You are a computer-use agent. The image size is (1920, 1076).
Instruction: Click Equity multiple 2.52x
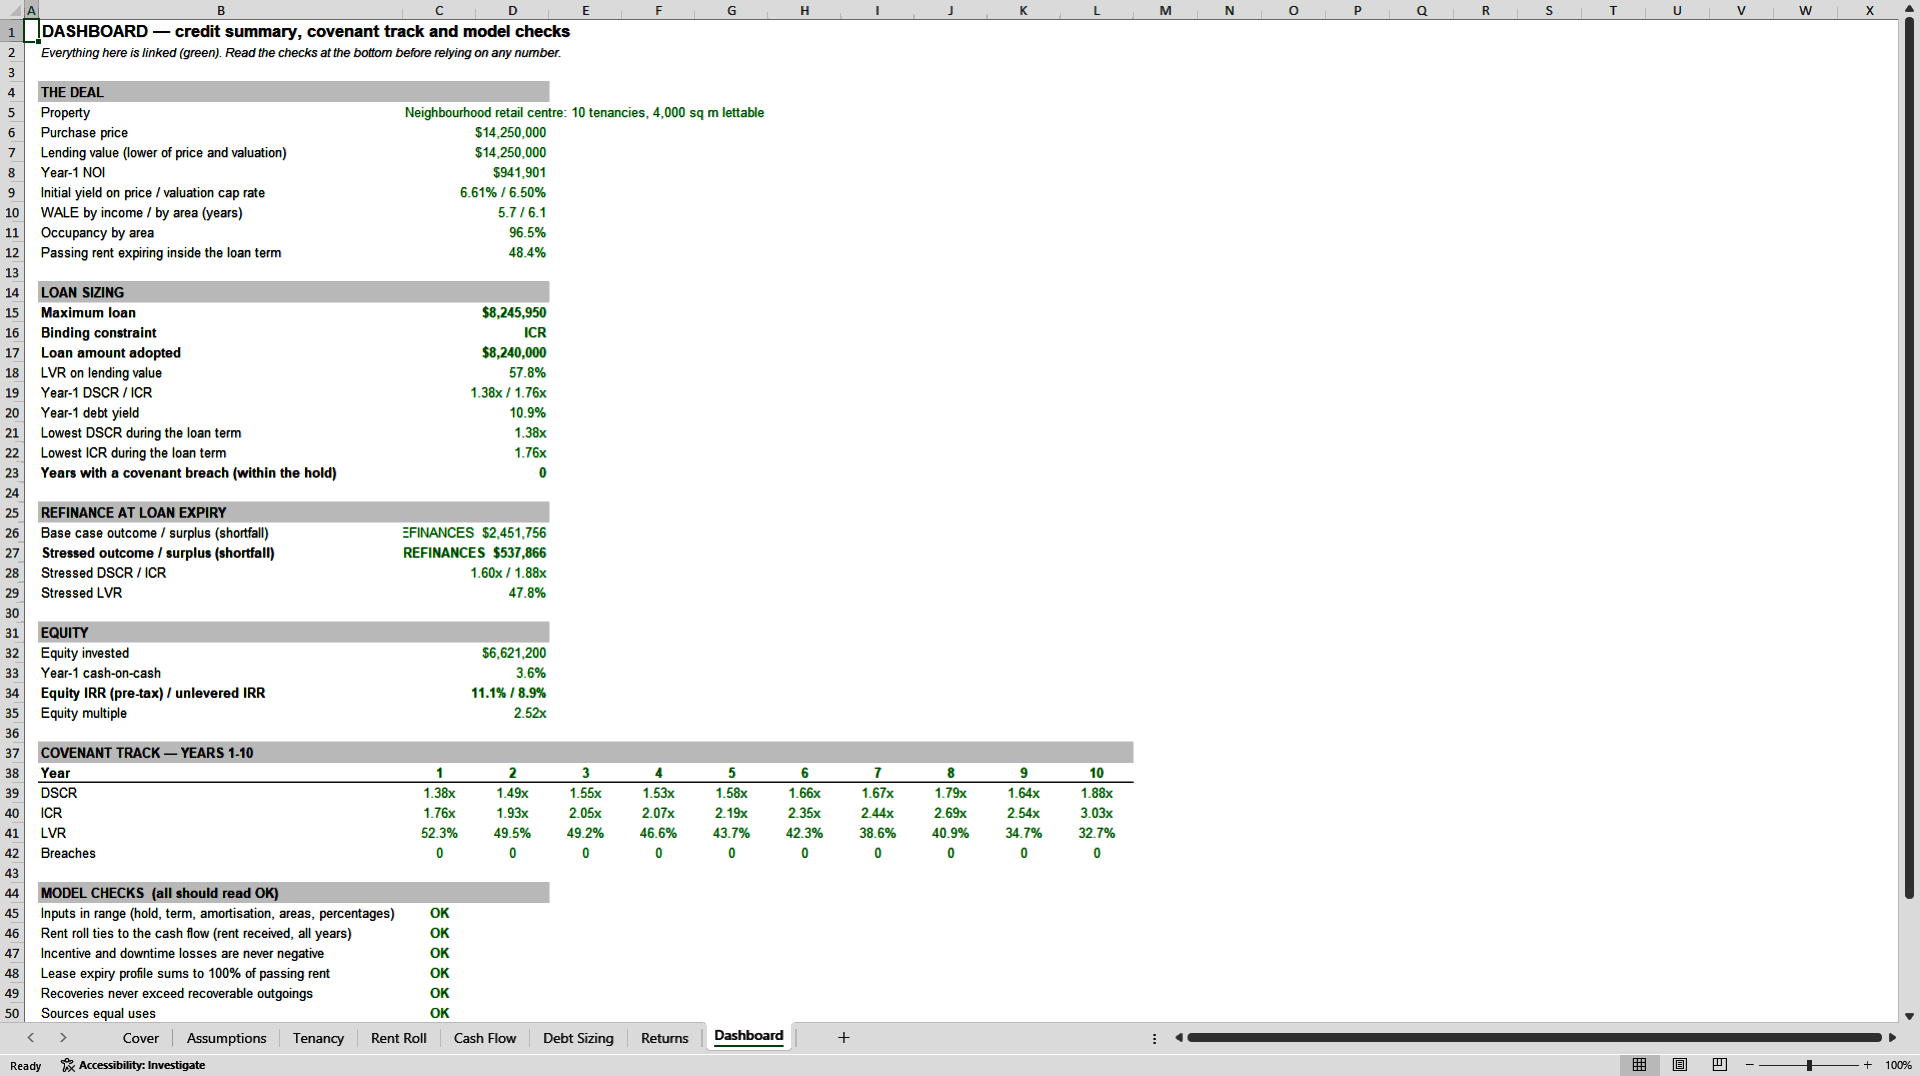pyautogui.click(x=530, y=713)
